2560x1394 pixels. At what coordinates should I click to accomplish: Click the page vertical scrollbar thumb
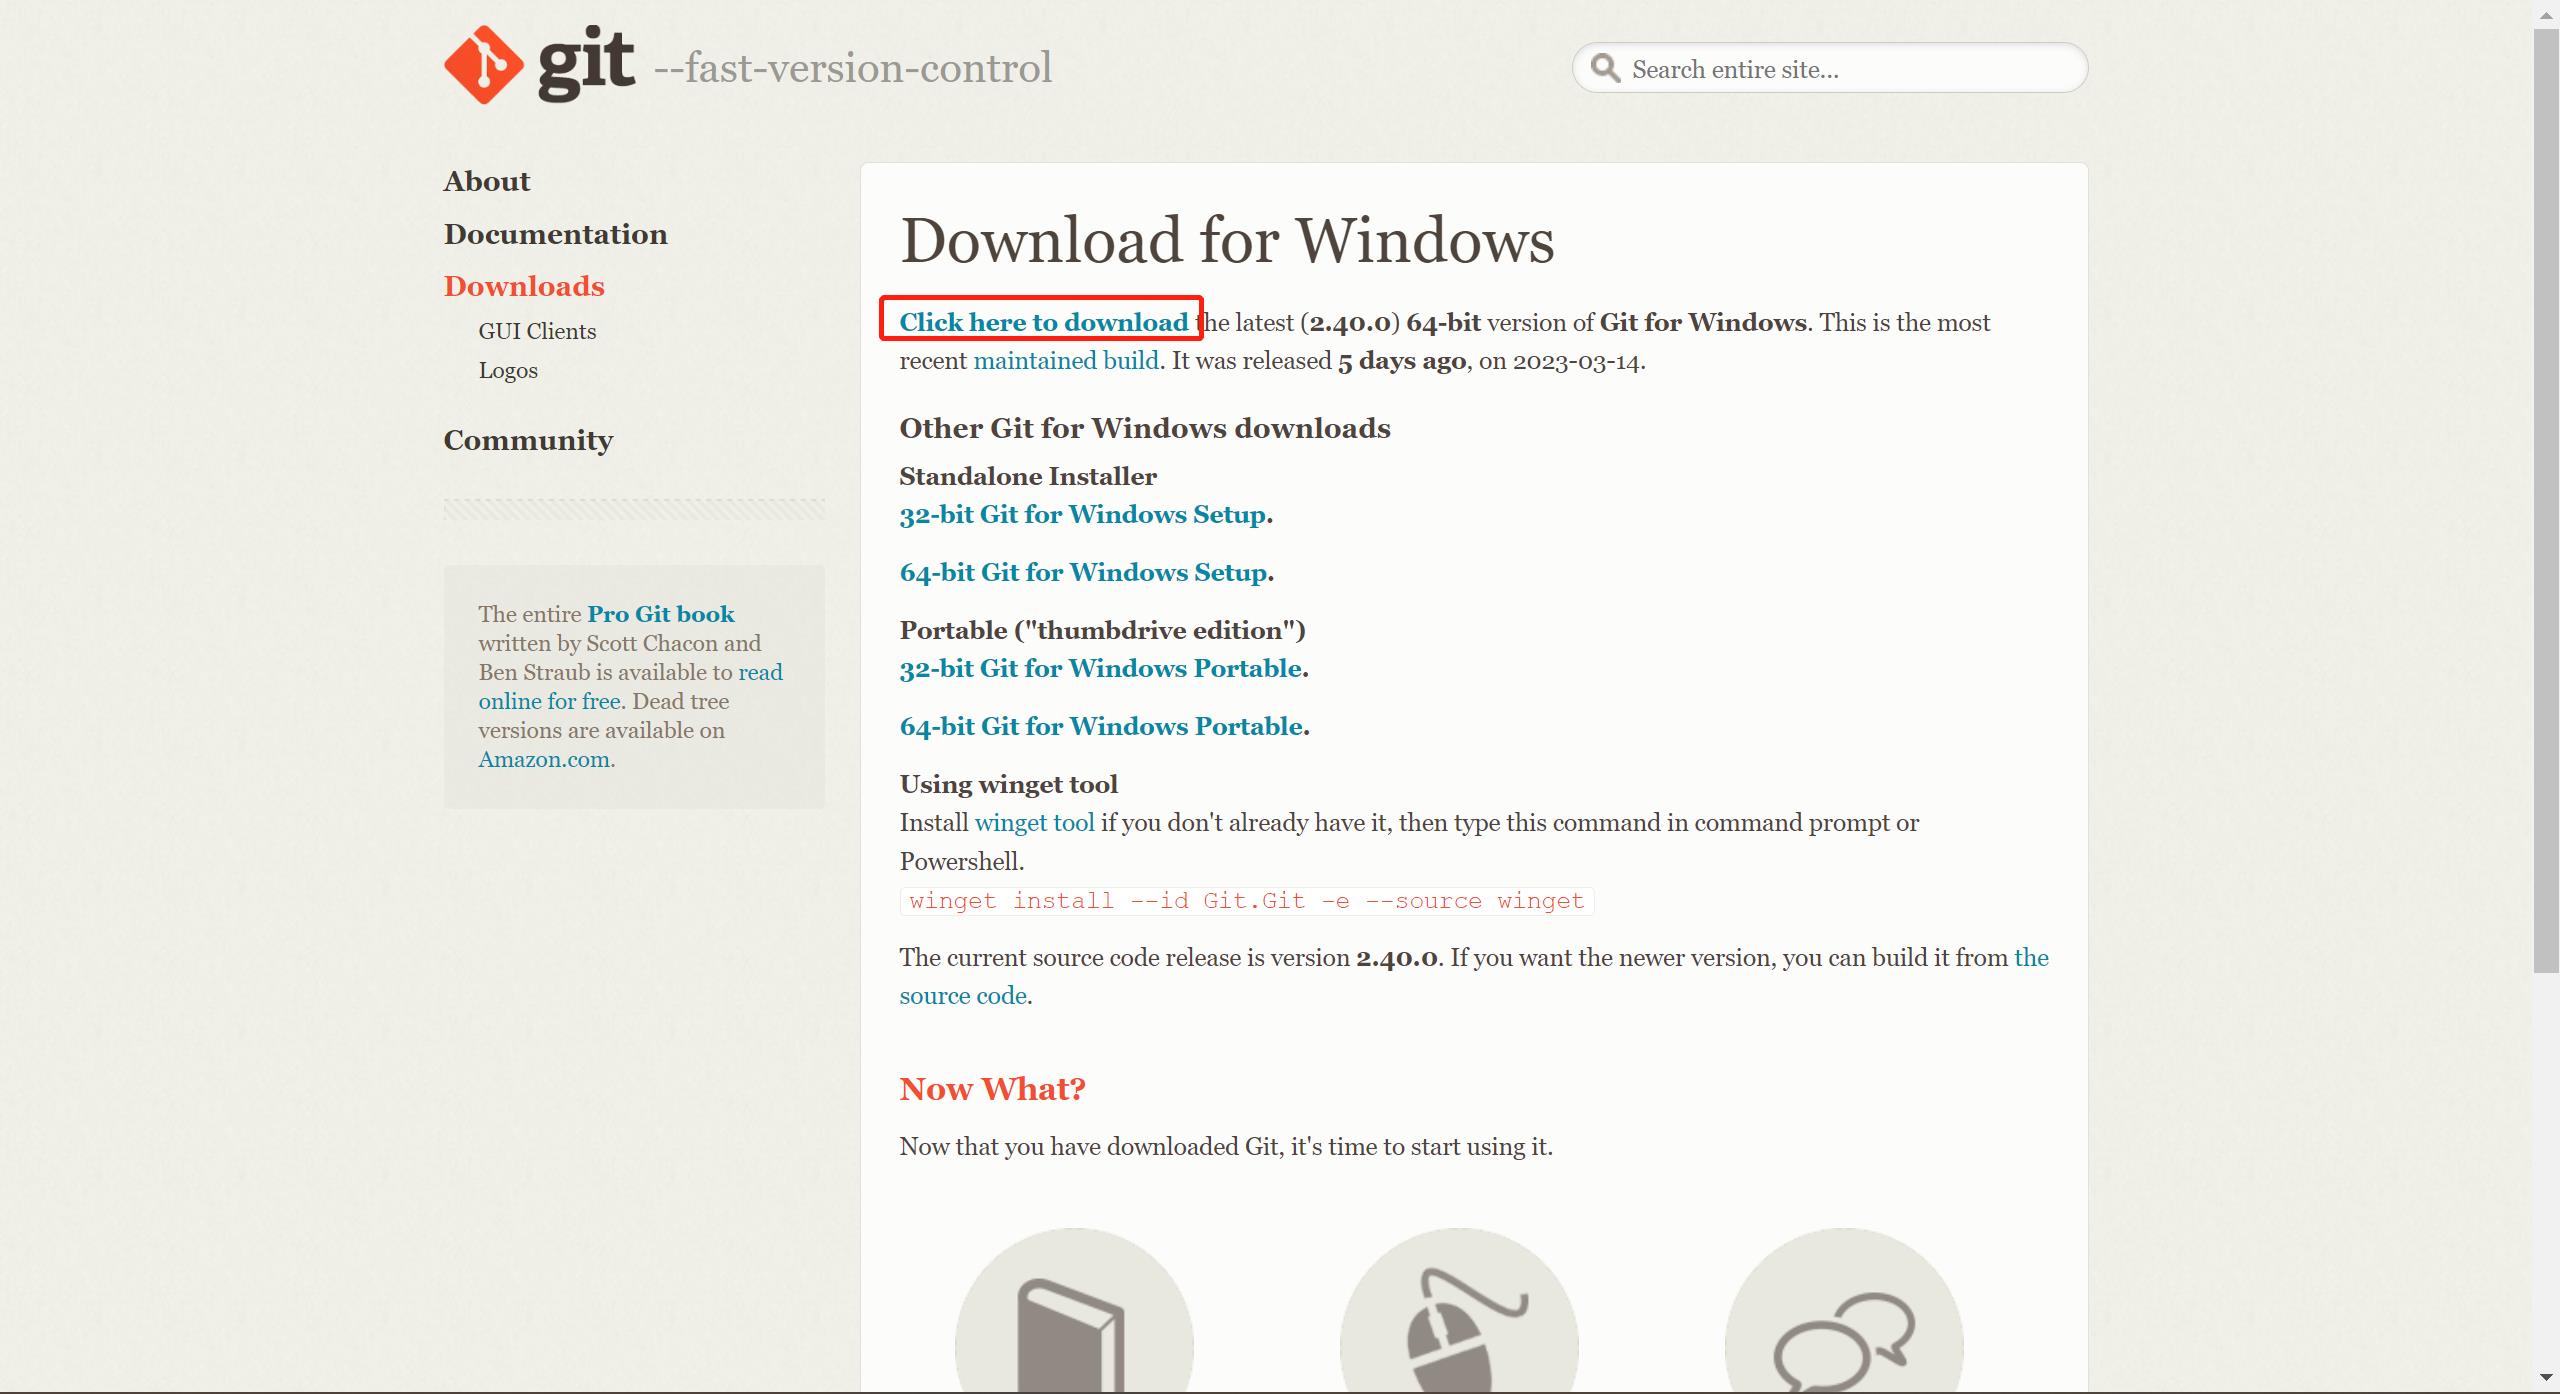coord(2546,500)
